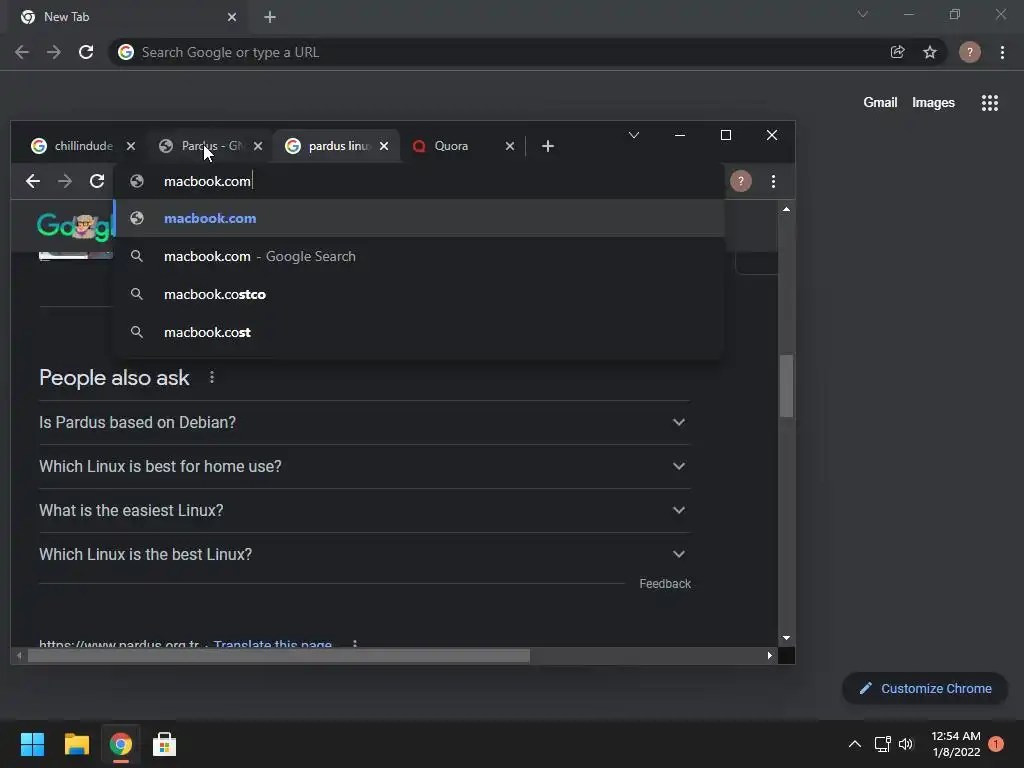
Task: Close the pardus linux tab
Action: tap(384, 146)
